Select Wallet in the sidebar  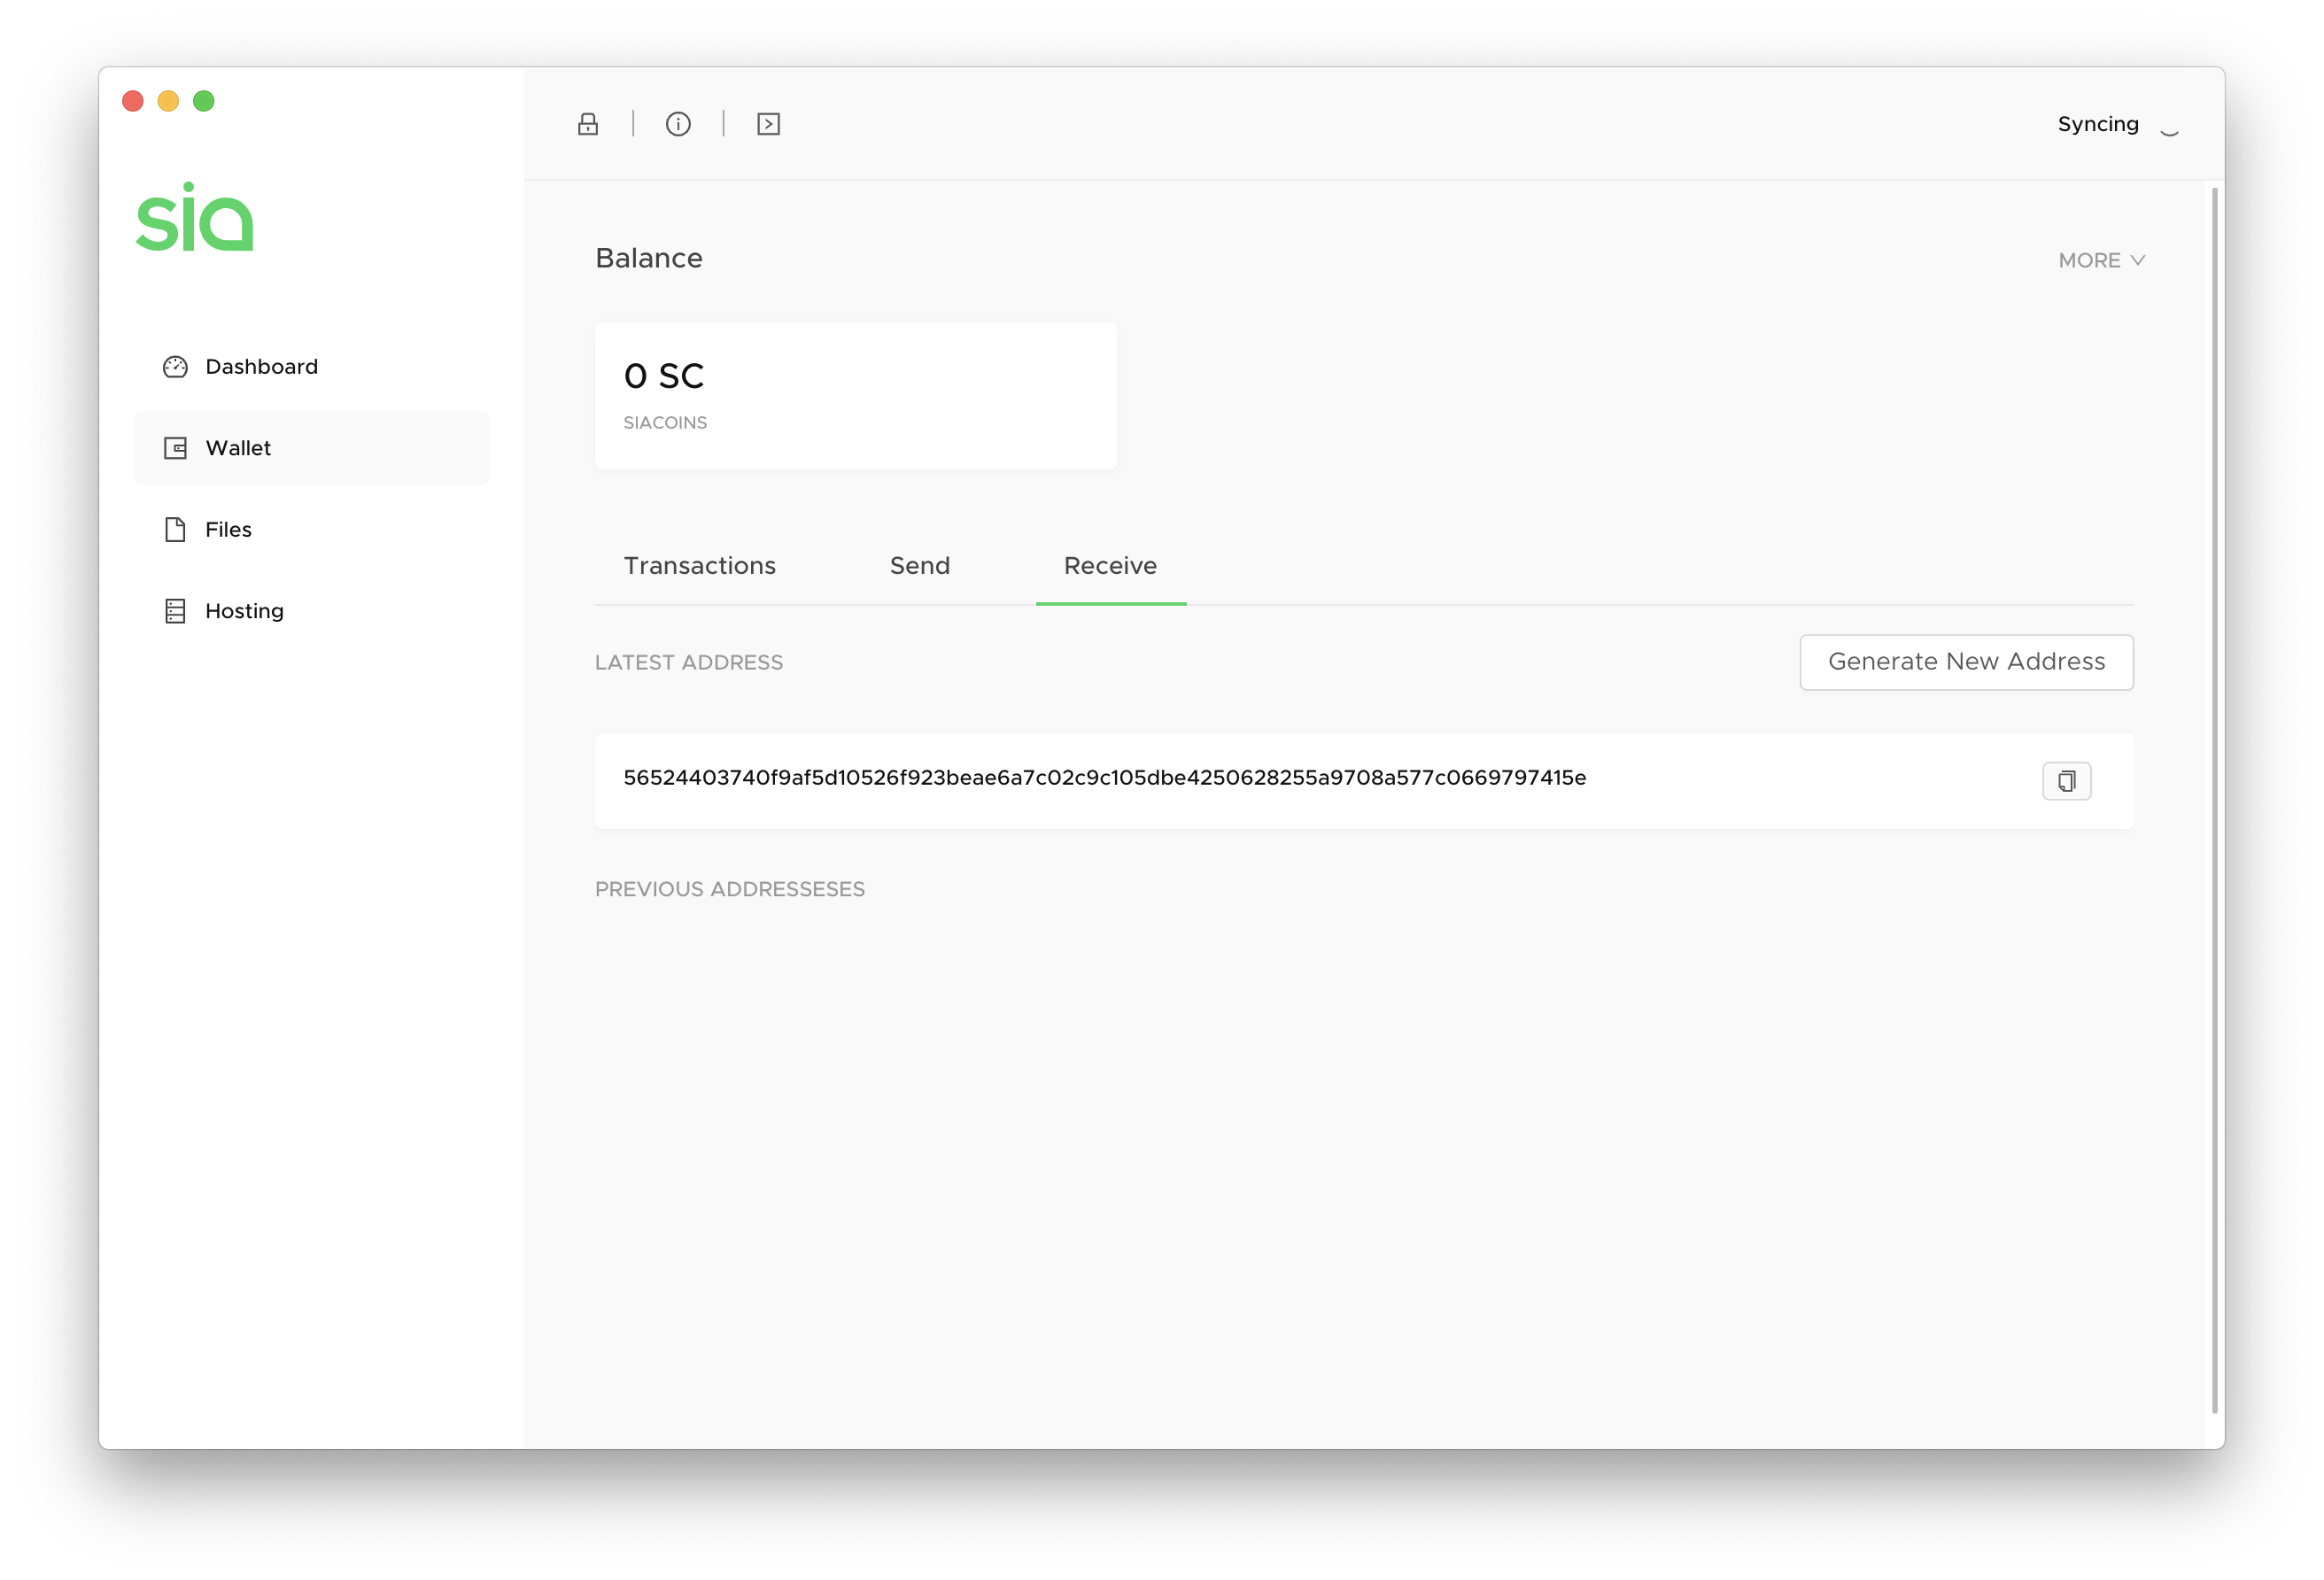tap(311, 448)
